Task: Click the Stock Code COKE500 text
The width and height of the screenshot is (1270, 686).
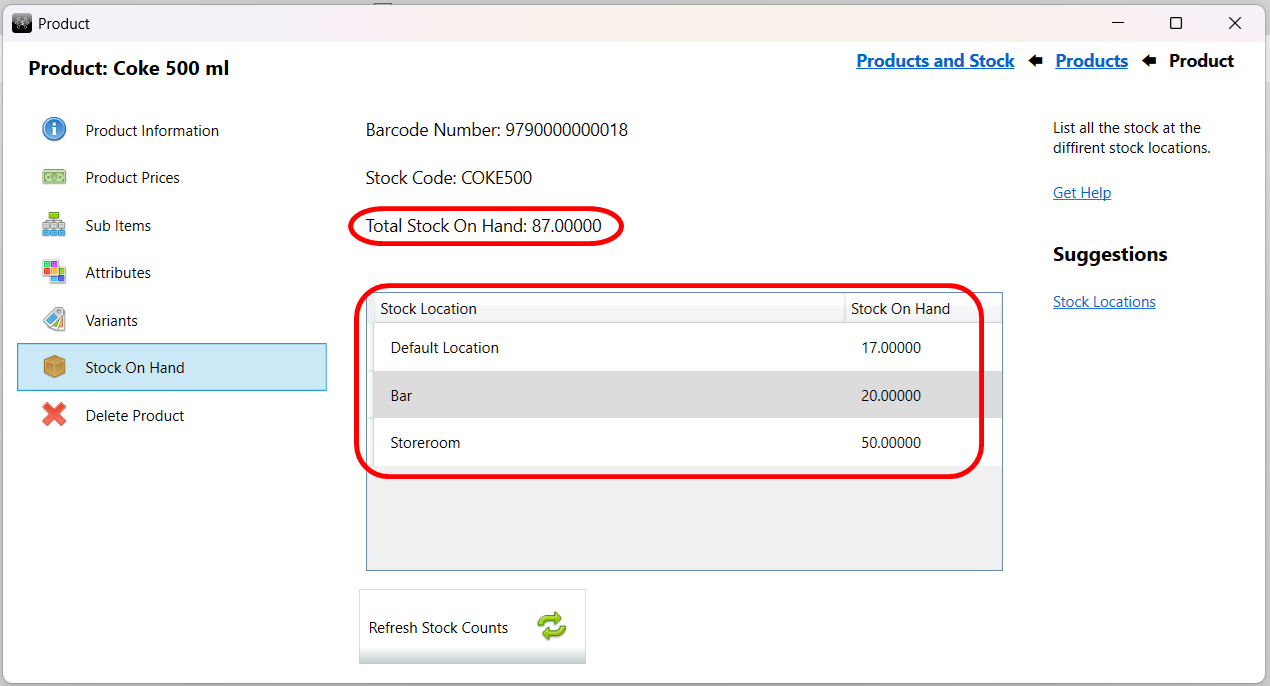Action: pyautogui.click(x=449, y=178)
